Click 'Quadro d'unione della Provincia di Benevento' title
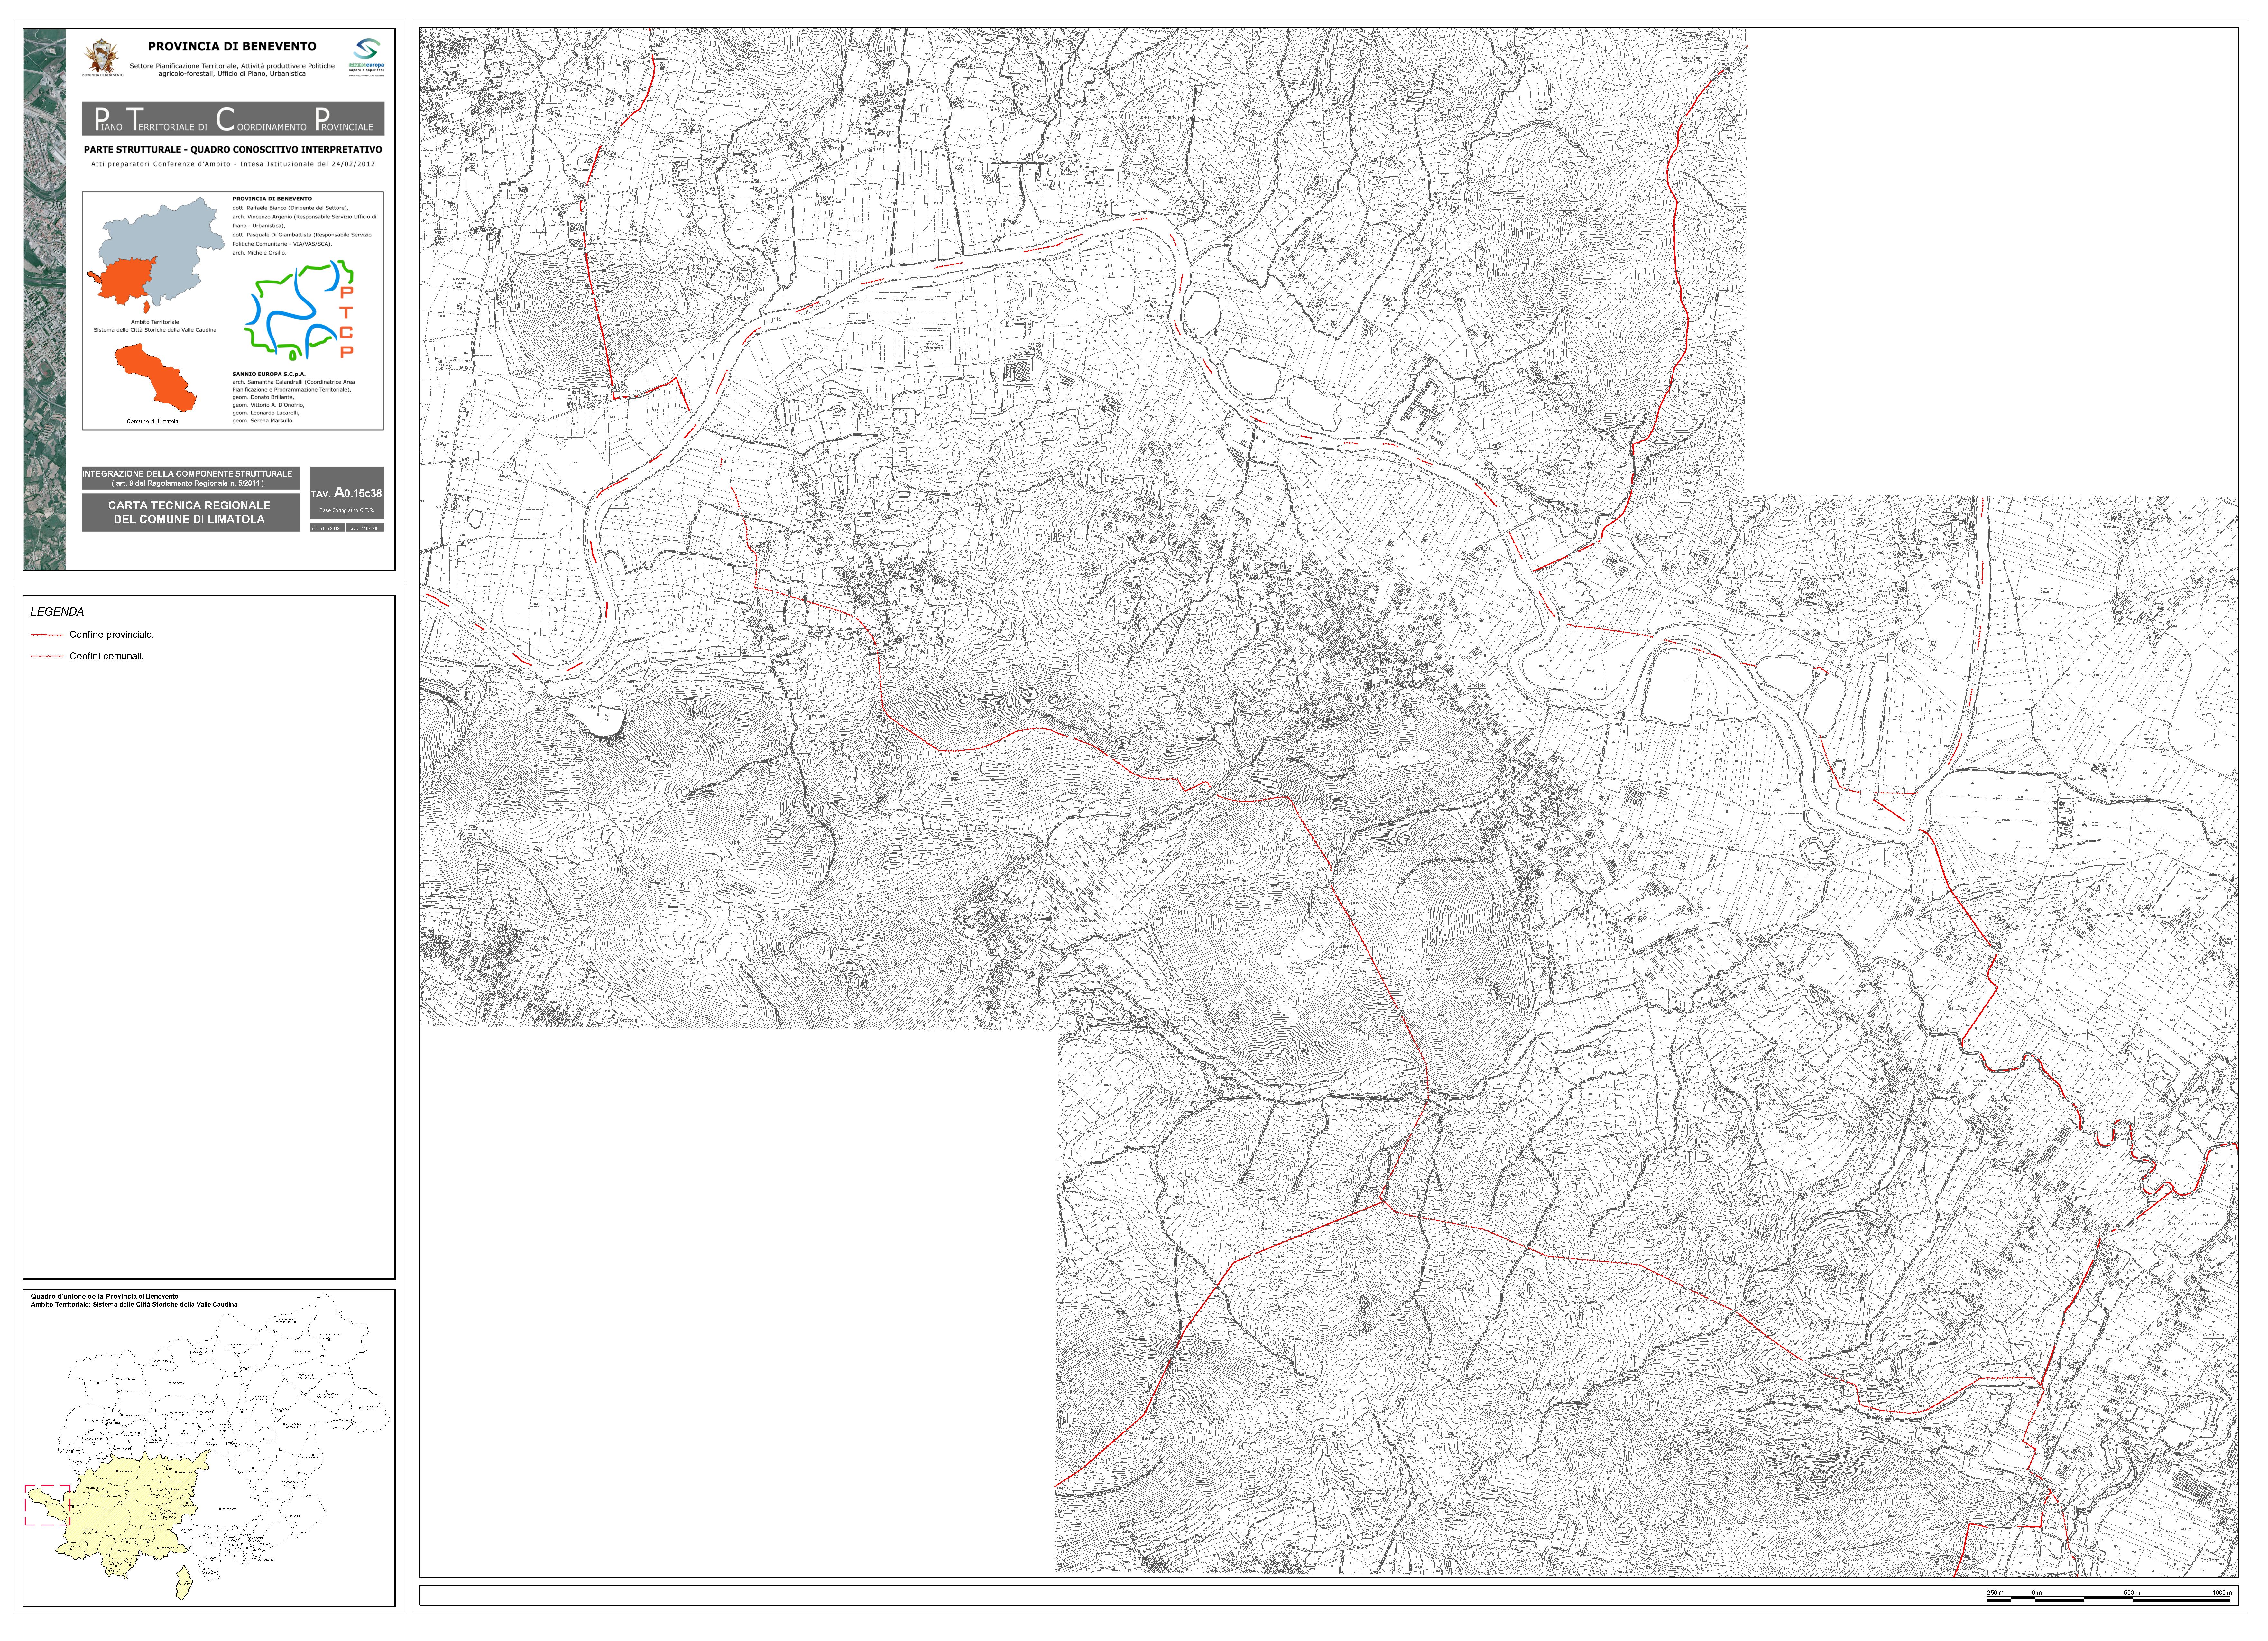Image resolution: width=2268 pixels, height=1641 pixels. pyautogui.click(x=105, y=1297)
